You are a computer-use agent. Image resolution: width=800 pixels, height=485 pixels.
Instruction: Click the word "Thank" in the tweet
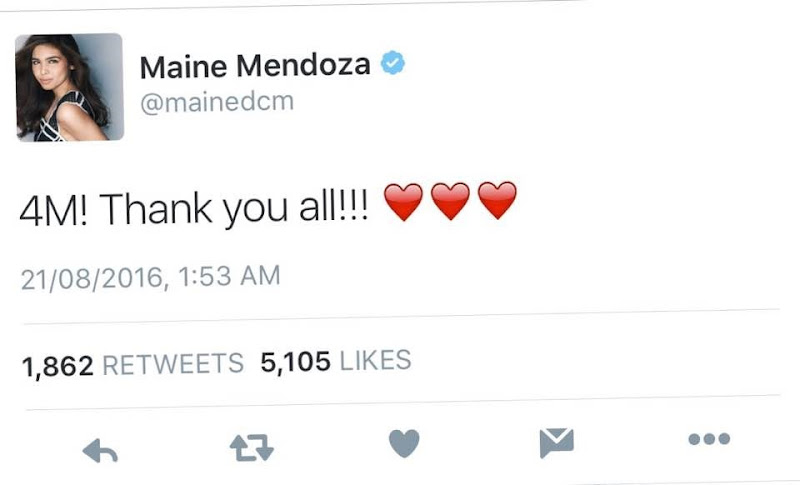[x=156, y=209]
